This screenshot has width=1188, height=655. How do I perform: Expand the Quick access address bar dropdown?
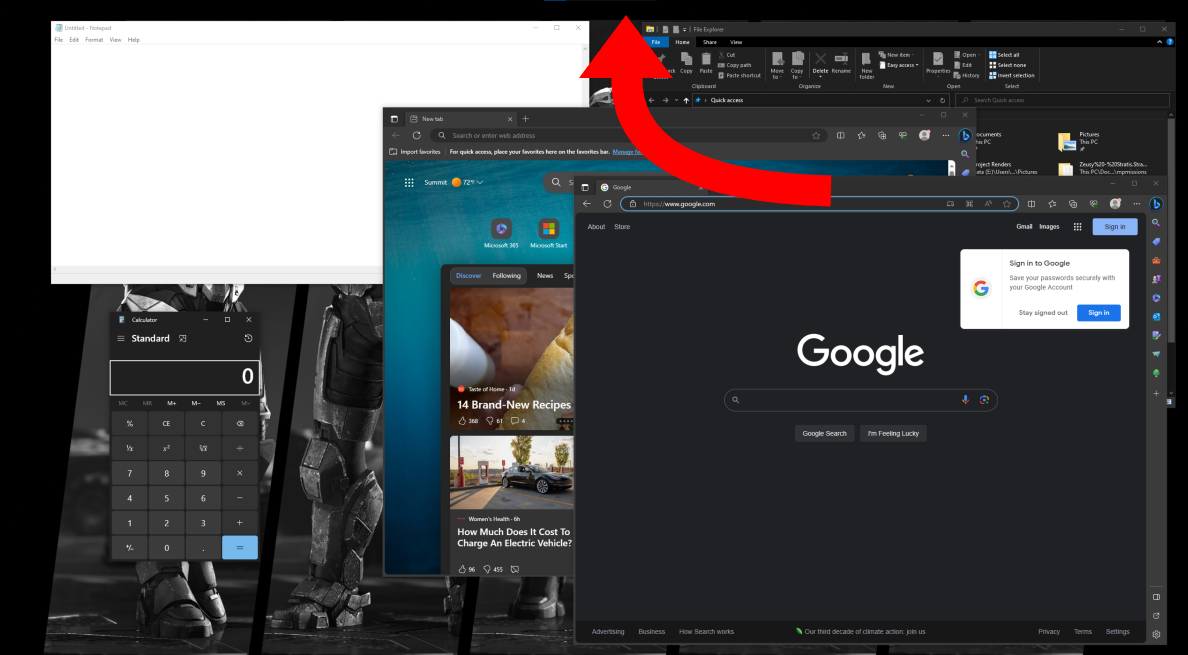[929, 100]
